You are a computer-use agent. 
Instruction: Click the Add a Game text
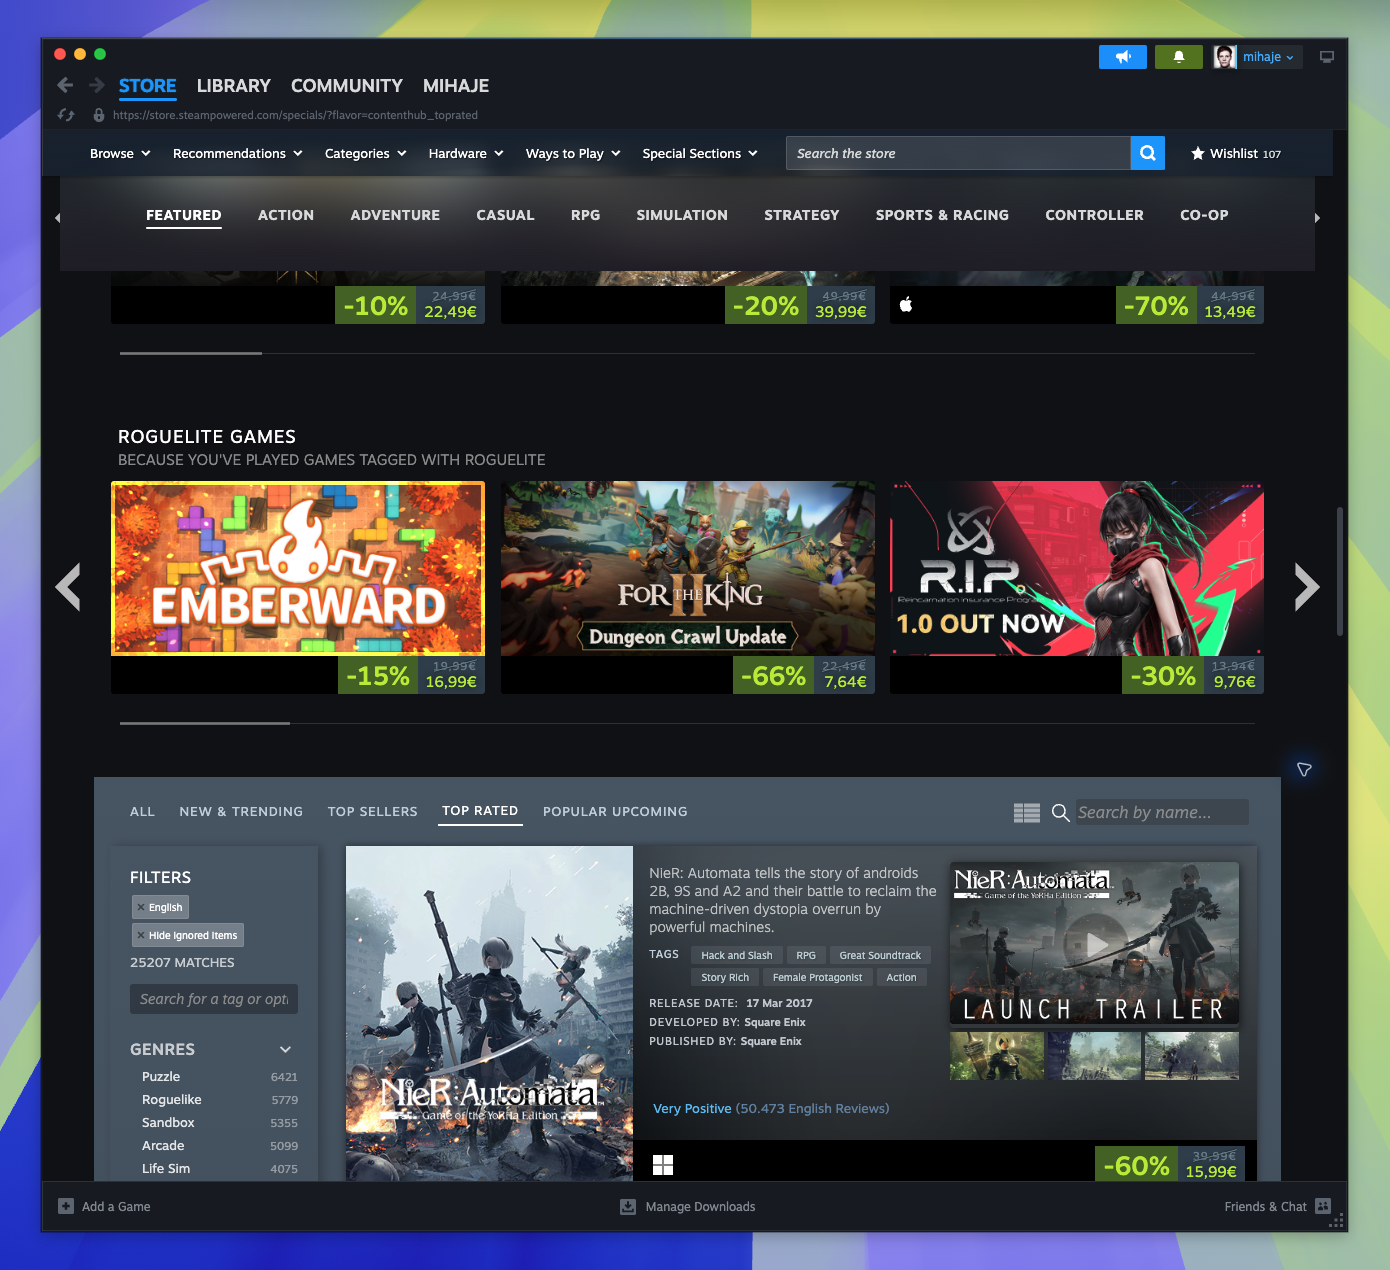(x=116, y=1207)
